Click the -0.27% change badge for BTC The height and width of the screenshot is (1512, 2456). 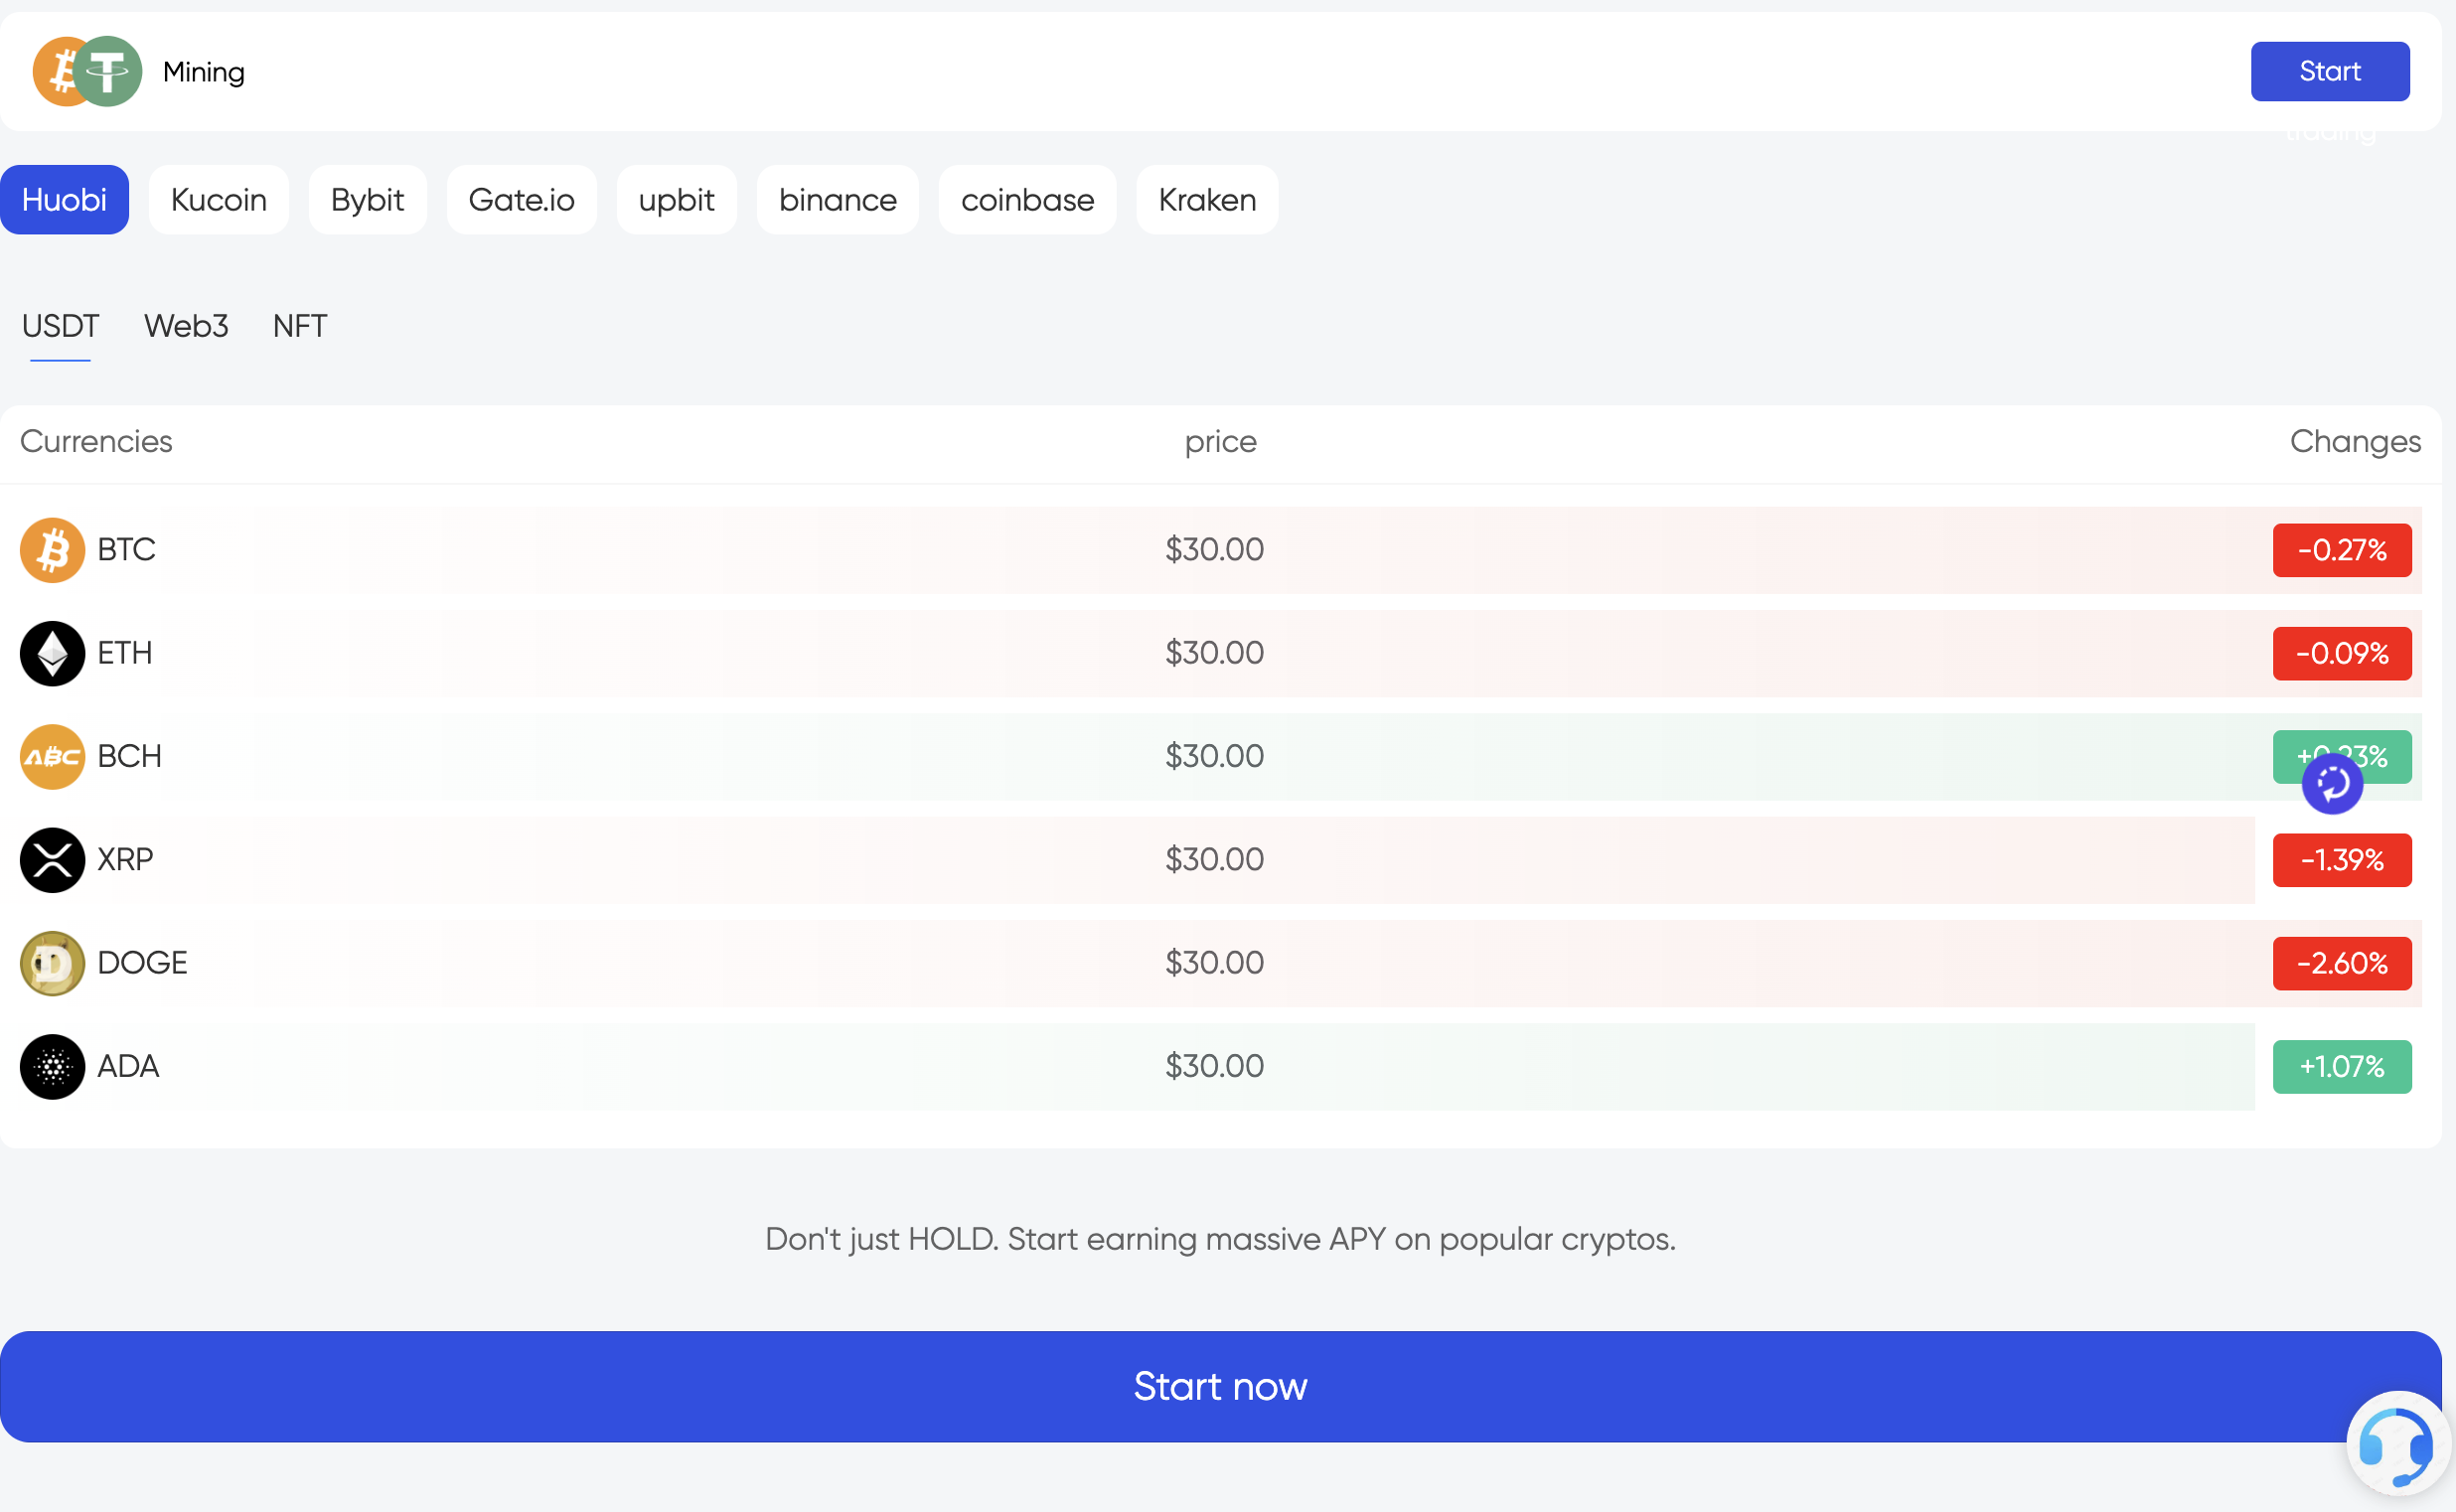click(2342, 550)
